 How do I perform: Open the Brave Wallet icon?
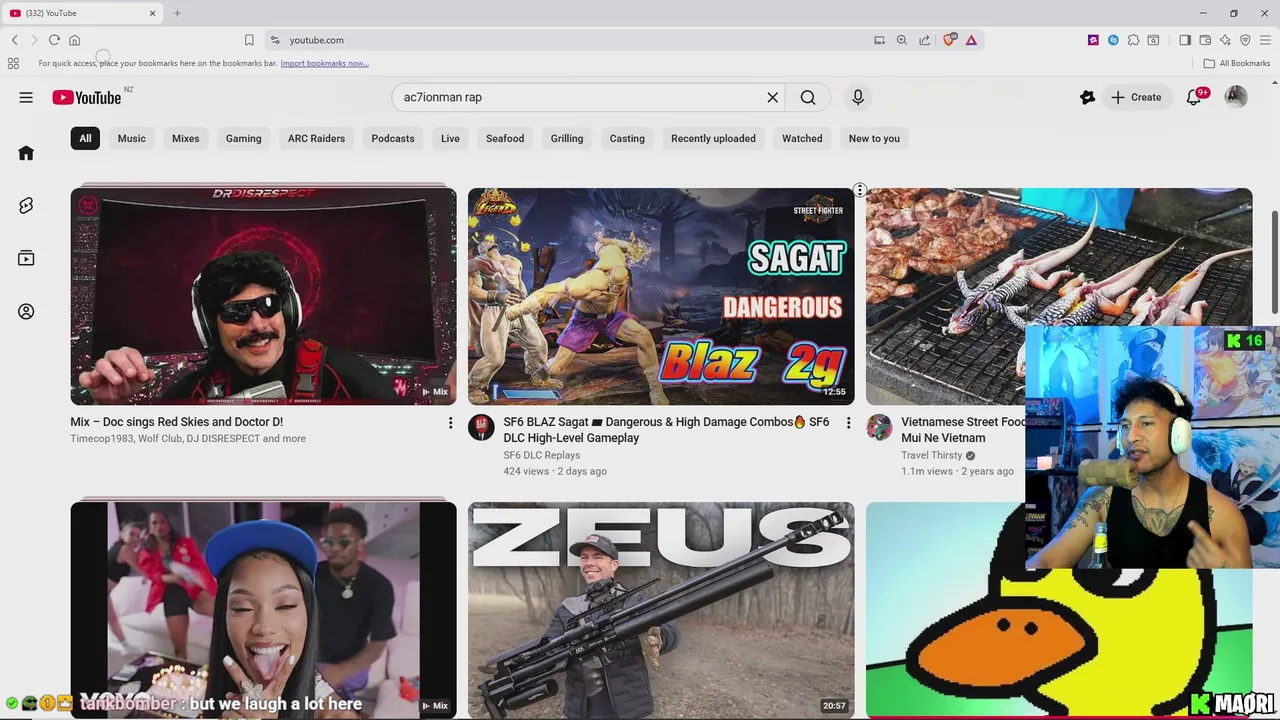coord(1205,40)
